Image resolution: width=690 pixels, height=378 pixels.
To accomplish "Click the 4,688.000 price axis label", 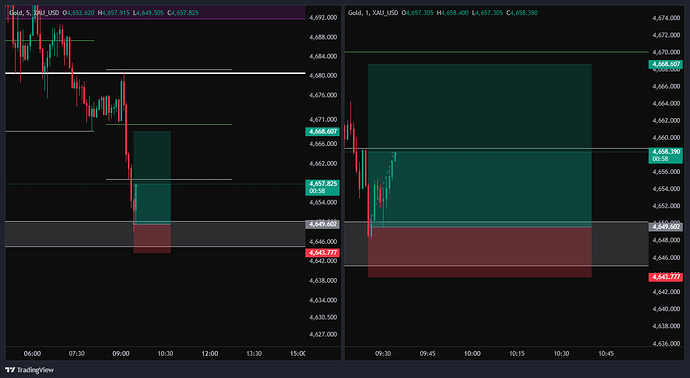I will point(323,37).
